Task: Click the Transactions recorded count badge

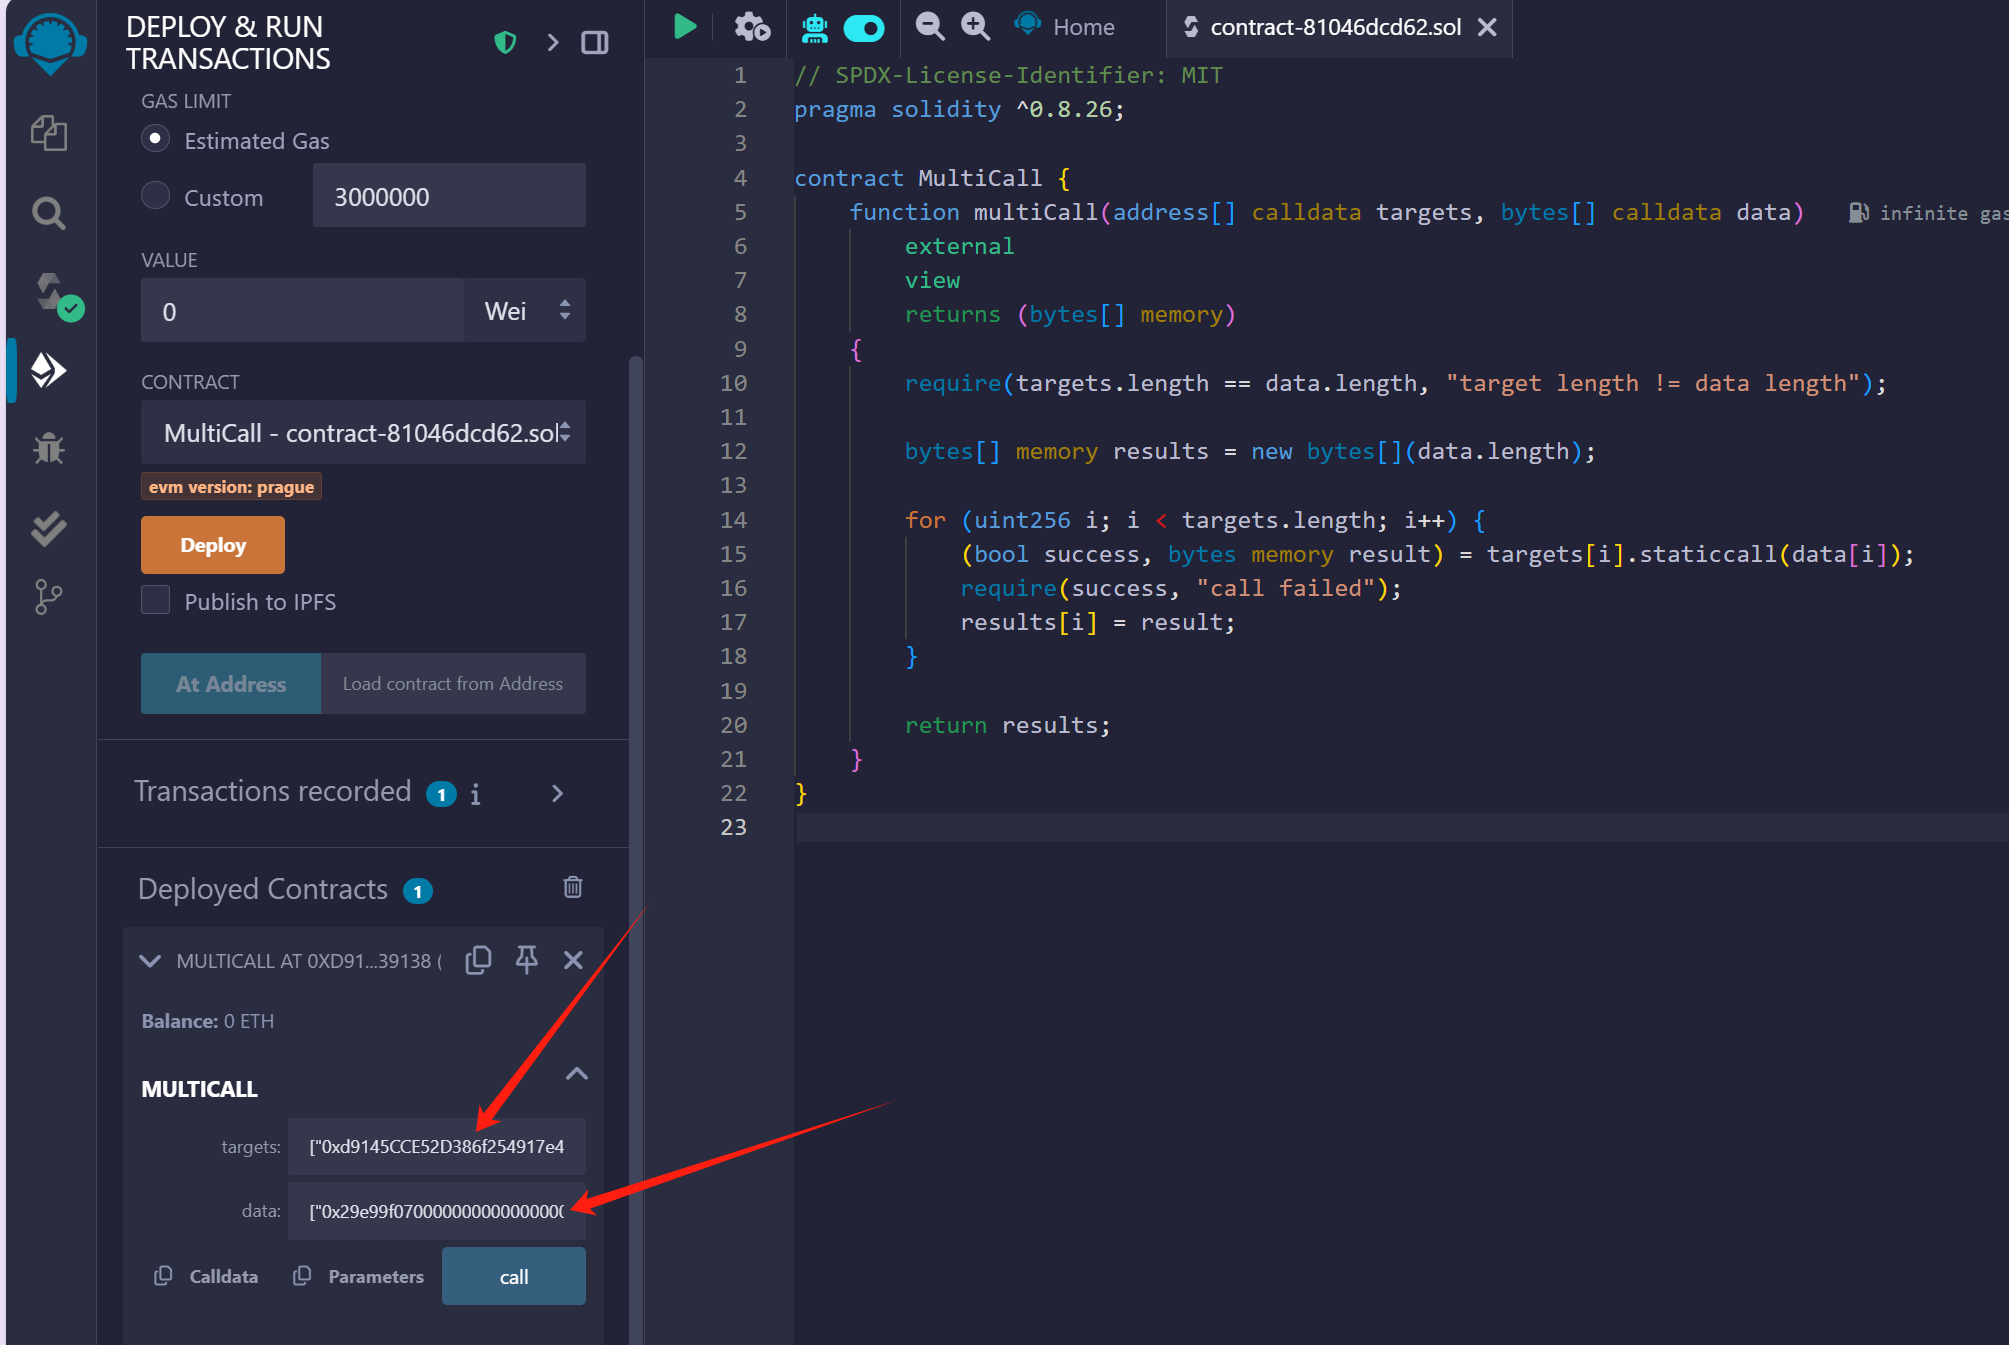Action: tap(441, 794)
